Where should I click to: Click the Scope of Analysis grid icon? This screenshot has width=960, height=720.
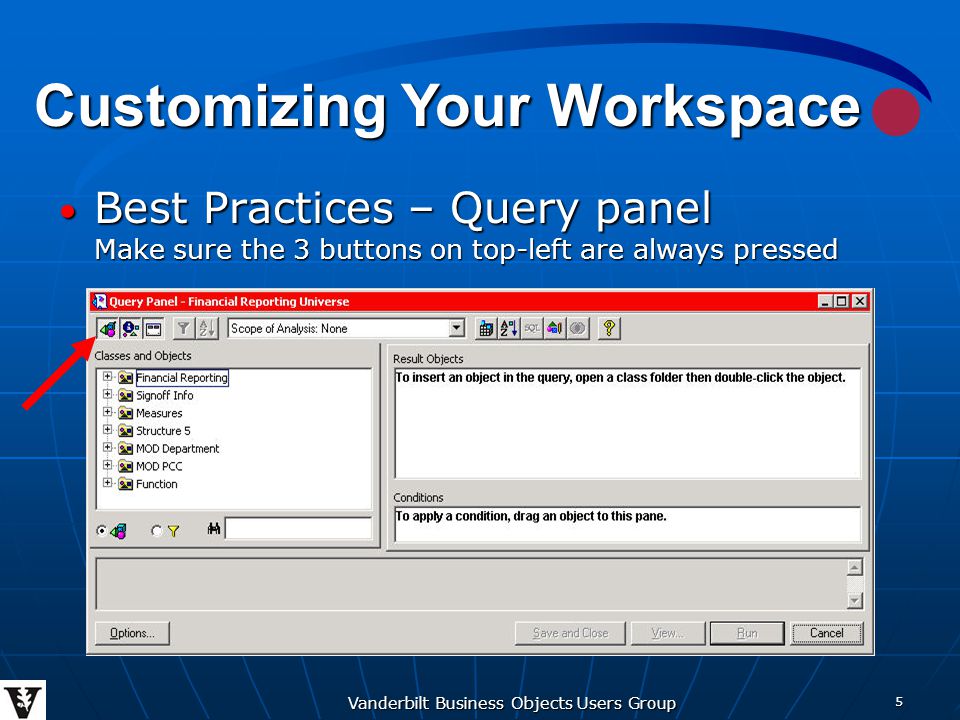[486, 329]
